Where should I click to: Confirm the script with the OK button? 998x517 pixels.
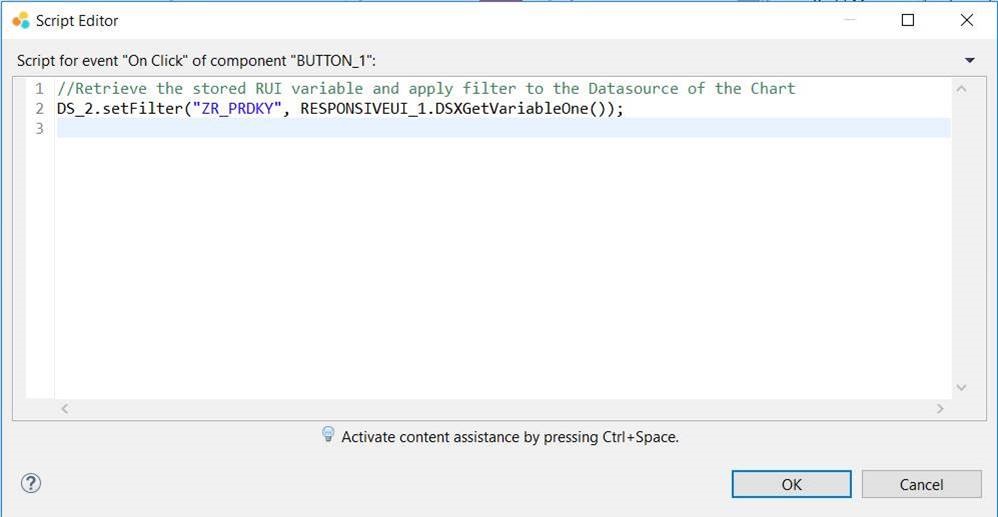coord(791,484)
